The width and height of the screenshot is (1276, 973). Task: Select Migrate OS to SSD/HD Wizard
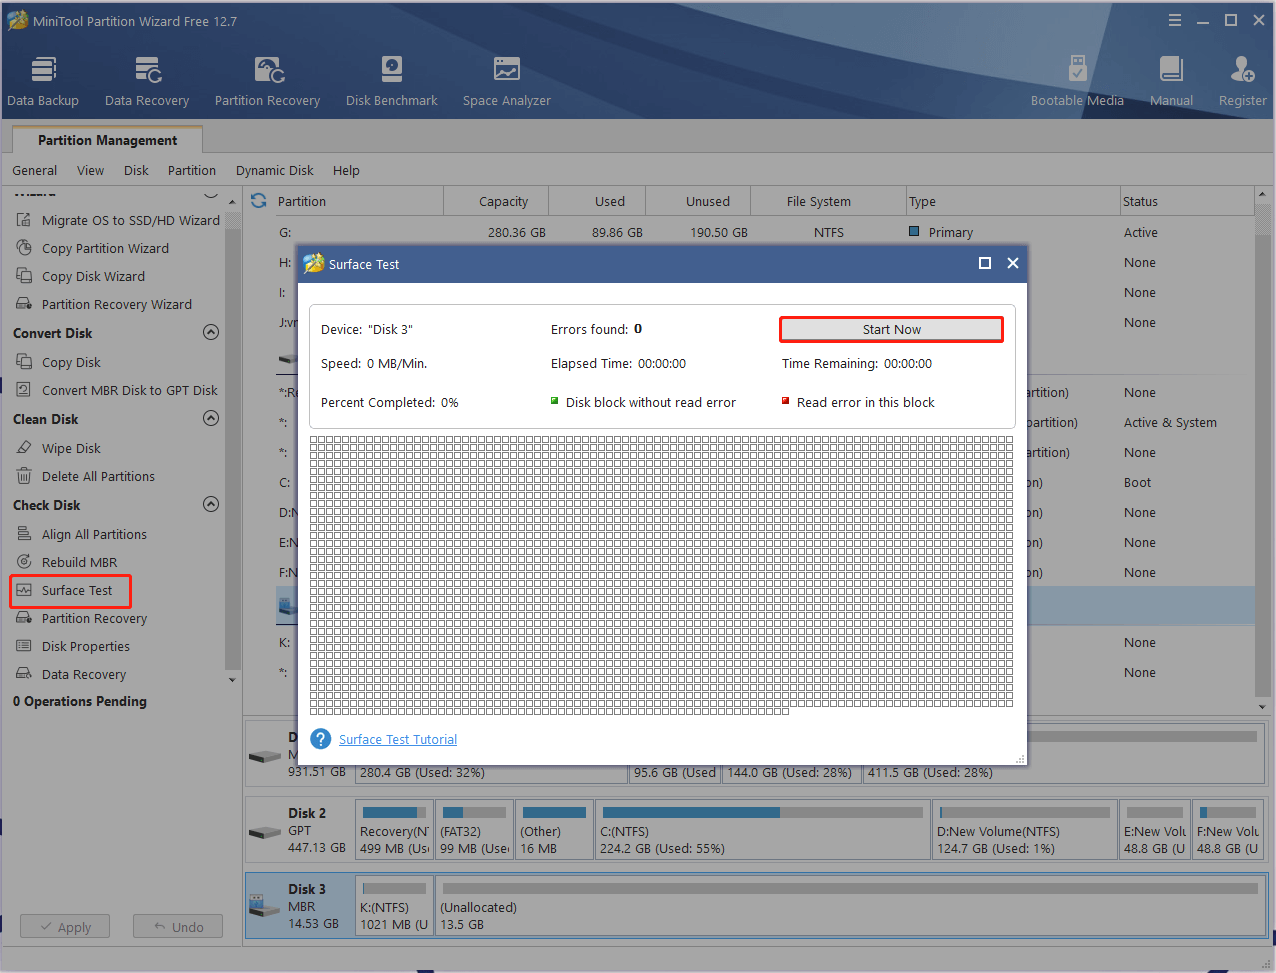click(x=118, y=220)
